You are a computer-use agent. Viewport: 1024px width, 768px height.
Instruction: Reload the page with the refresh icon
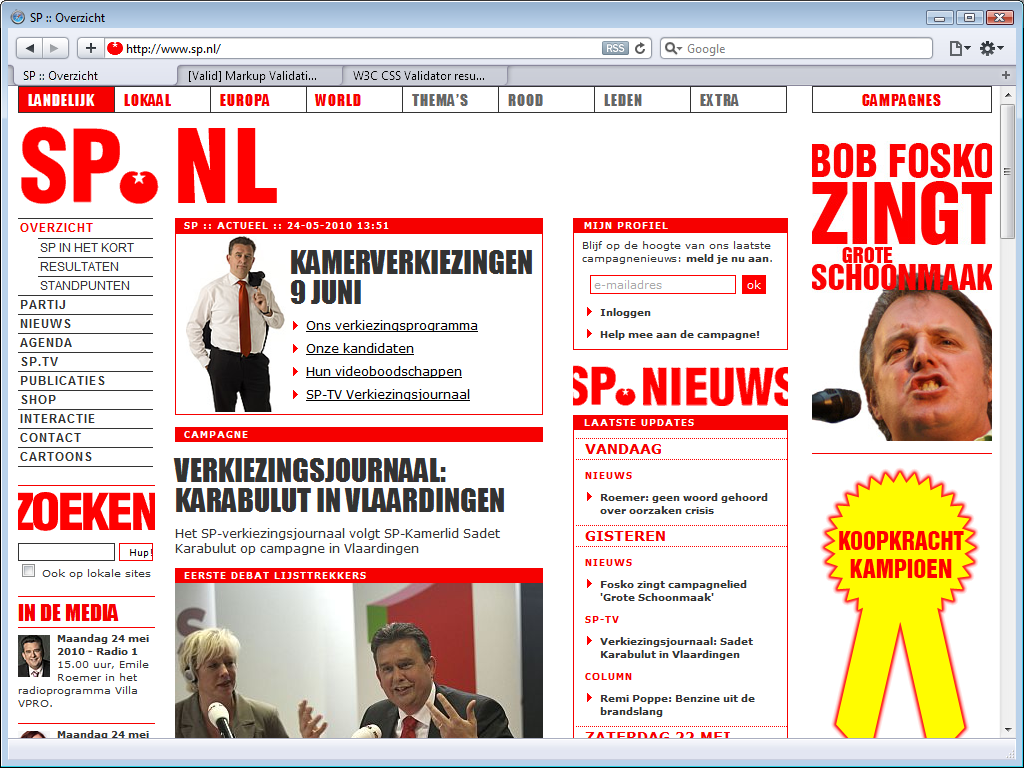click(640, 48)
